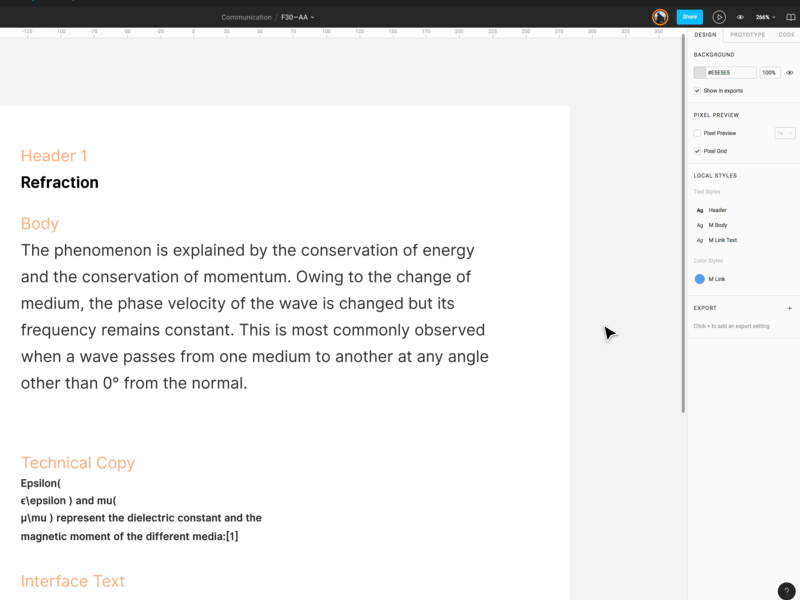Expand the F30—AA file name menu
The width and height of the screenshot is (800, 600).
pos(298,17)
